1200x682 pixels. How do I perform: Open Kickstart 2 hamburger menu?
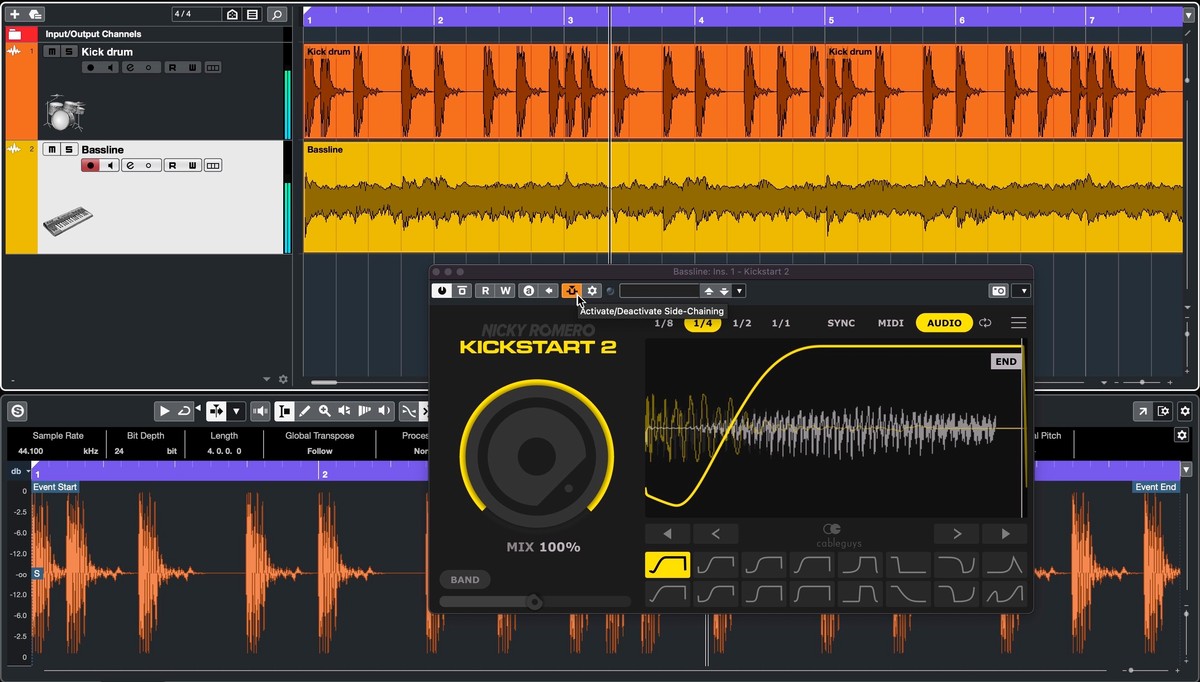coord(1018,323)
